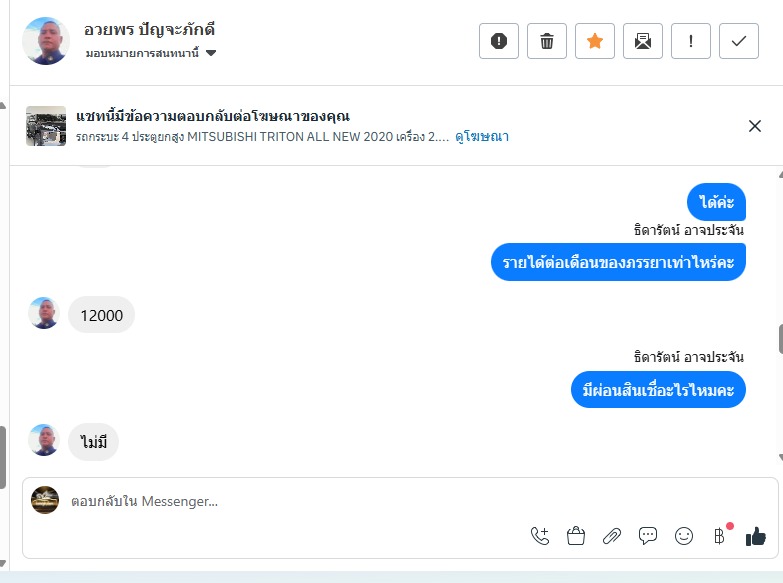Open saved replies speech bubble icon
783x583 pixels.
tap(648, 536)
